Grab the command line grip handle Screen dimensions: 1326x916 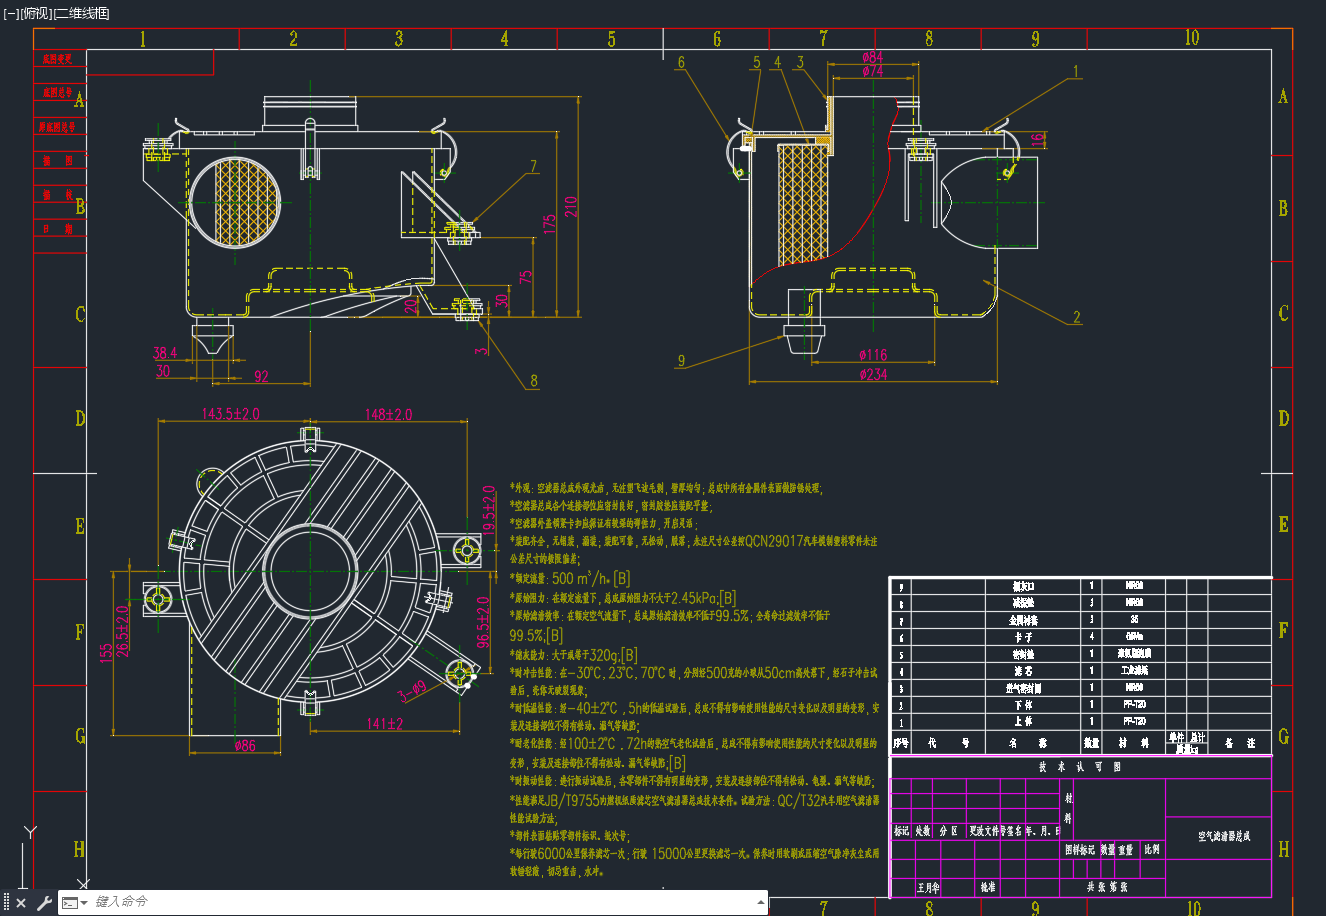[7, 903]
